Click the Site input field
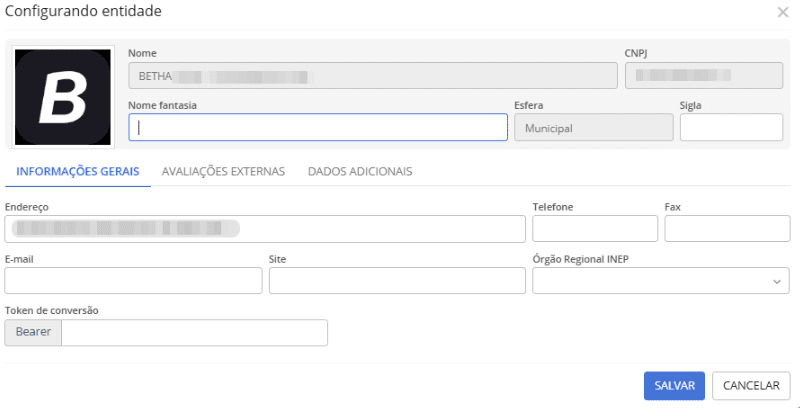Image resolution: width=800 pixels, height=408 pixels. (397, 280)
